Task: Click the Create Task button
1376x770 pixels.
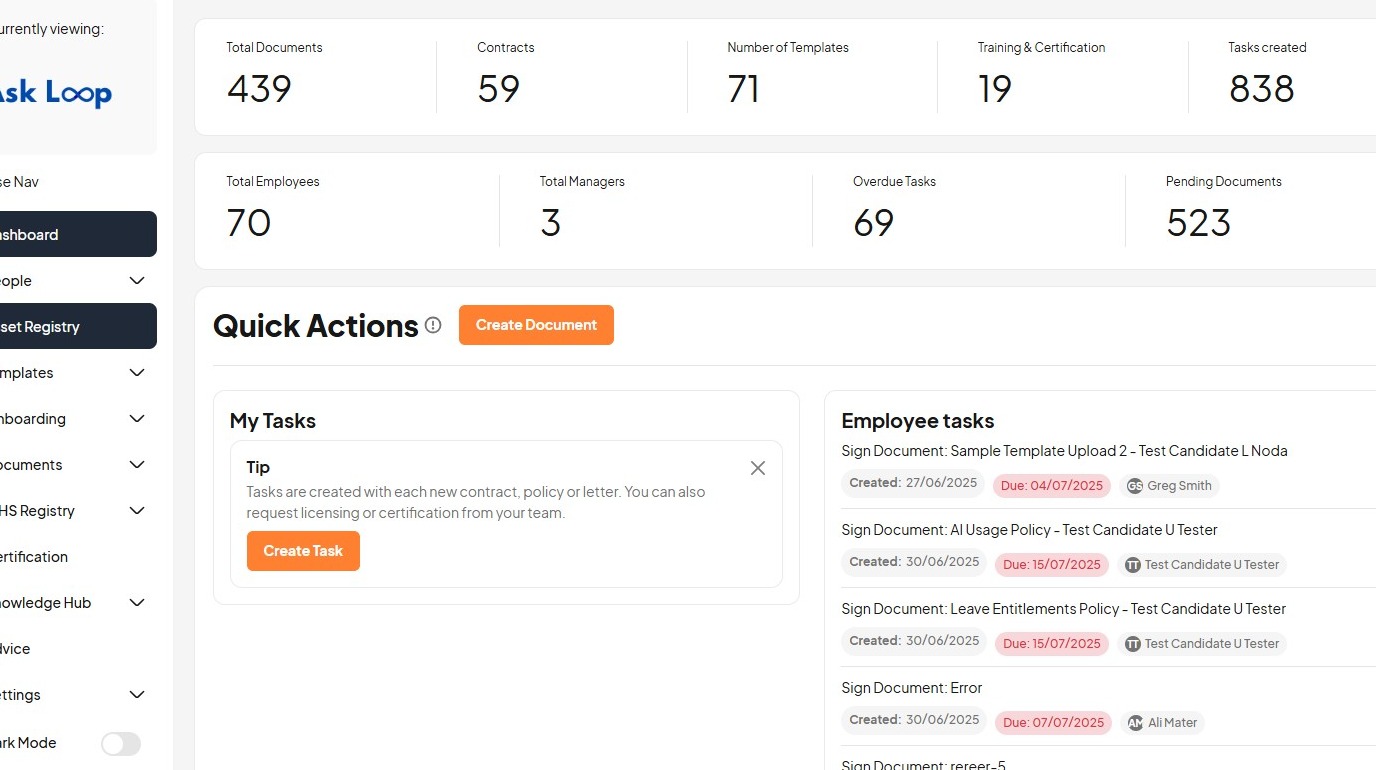Action: pos(303,551)
